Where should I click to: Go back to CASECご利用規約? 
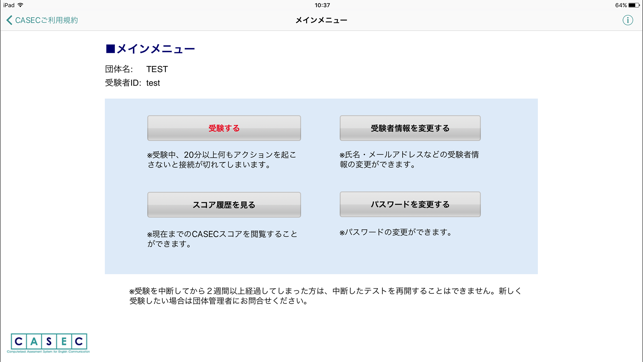point(42,20)
